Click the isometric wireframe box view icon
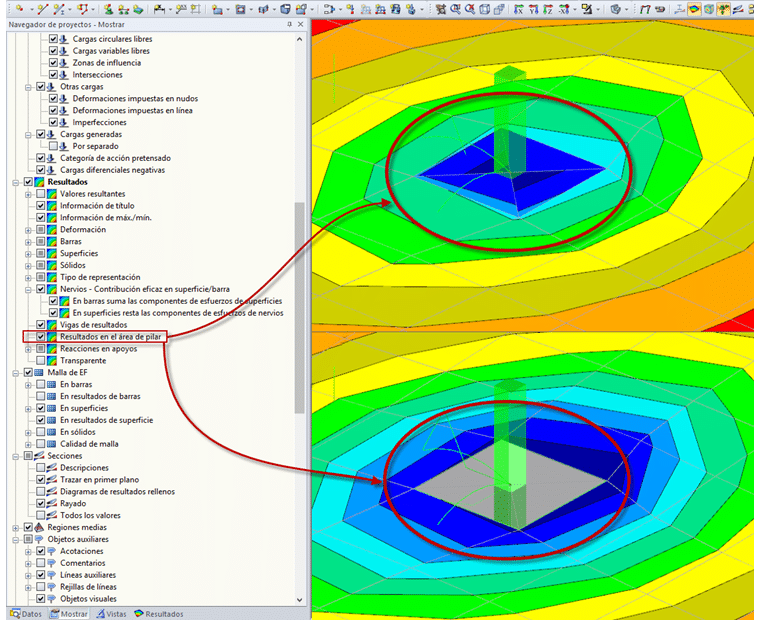 [484, 9]
